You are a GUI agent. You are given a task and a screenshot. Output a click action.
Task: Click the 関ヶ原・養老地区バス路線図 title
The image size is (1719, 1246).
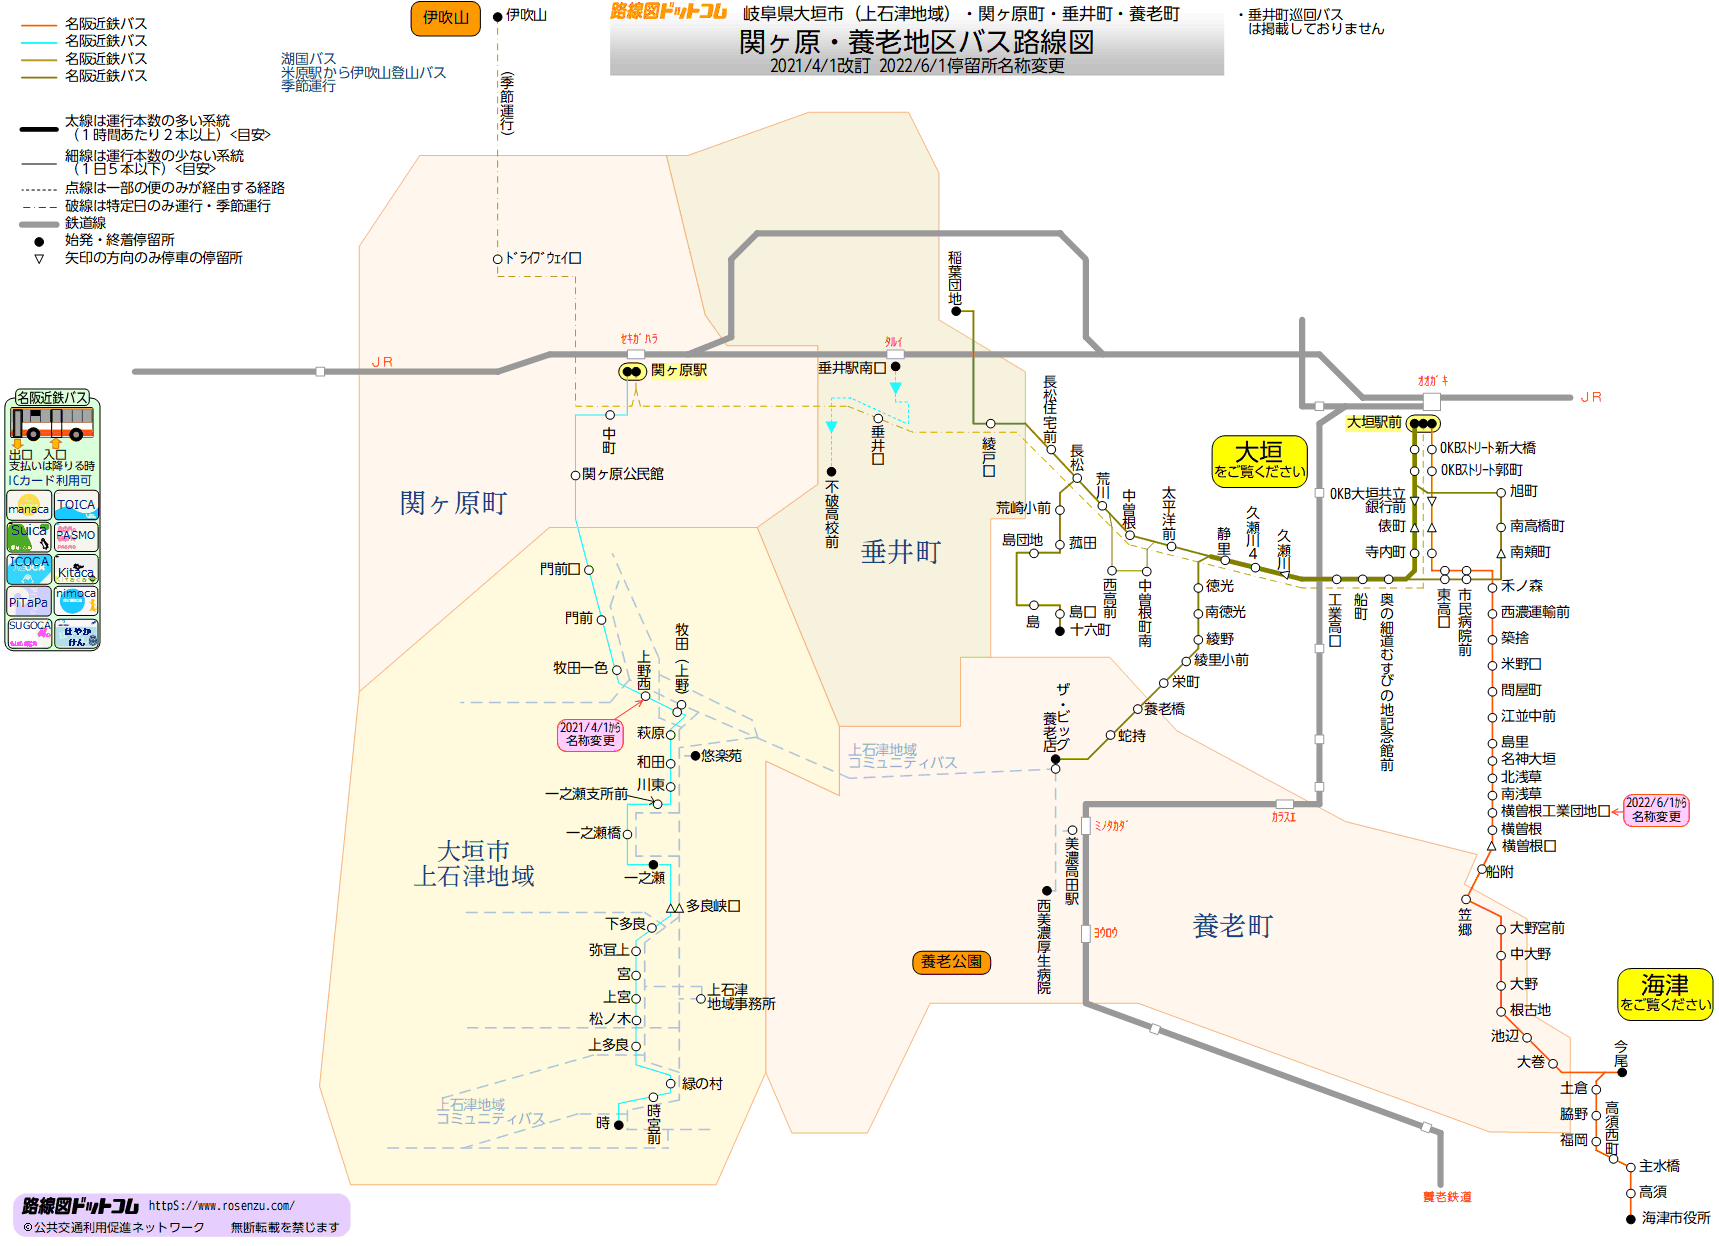pos(916,42)
